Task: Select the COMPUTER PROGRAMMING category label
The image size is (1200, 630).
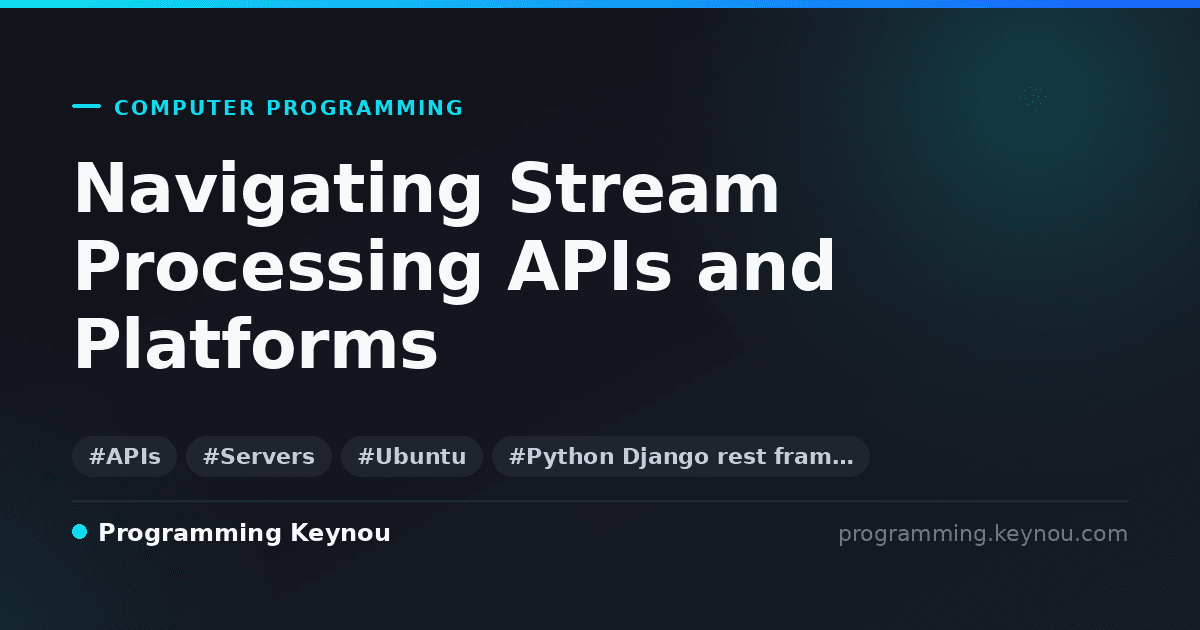Action: [x=289, y=108]
